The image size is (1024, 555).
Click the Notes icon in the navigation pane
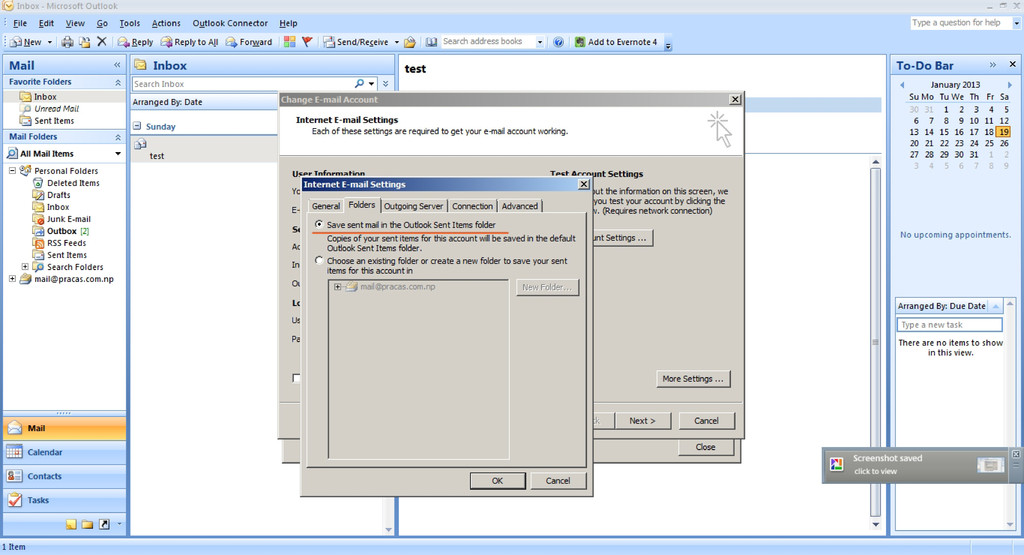71,524
